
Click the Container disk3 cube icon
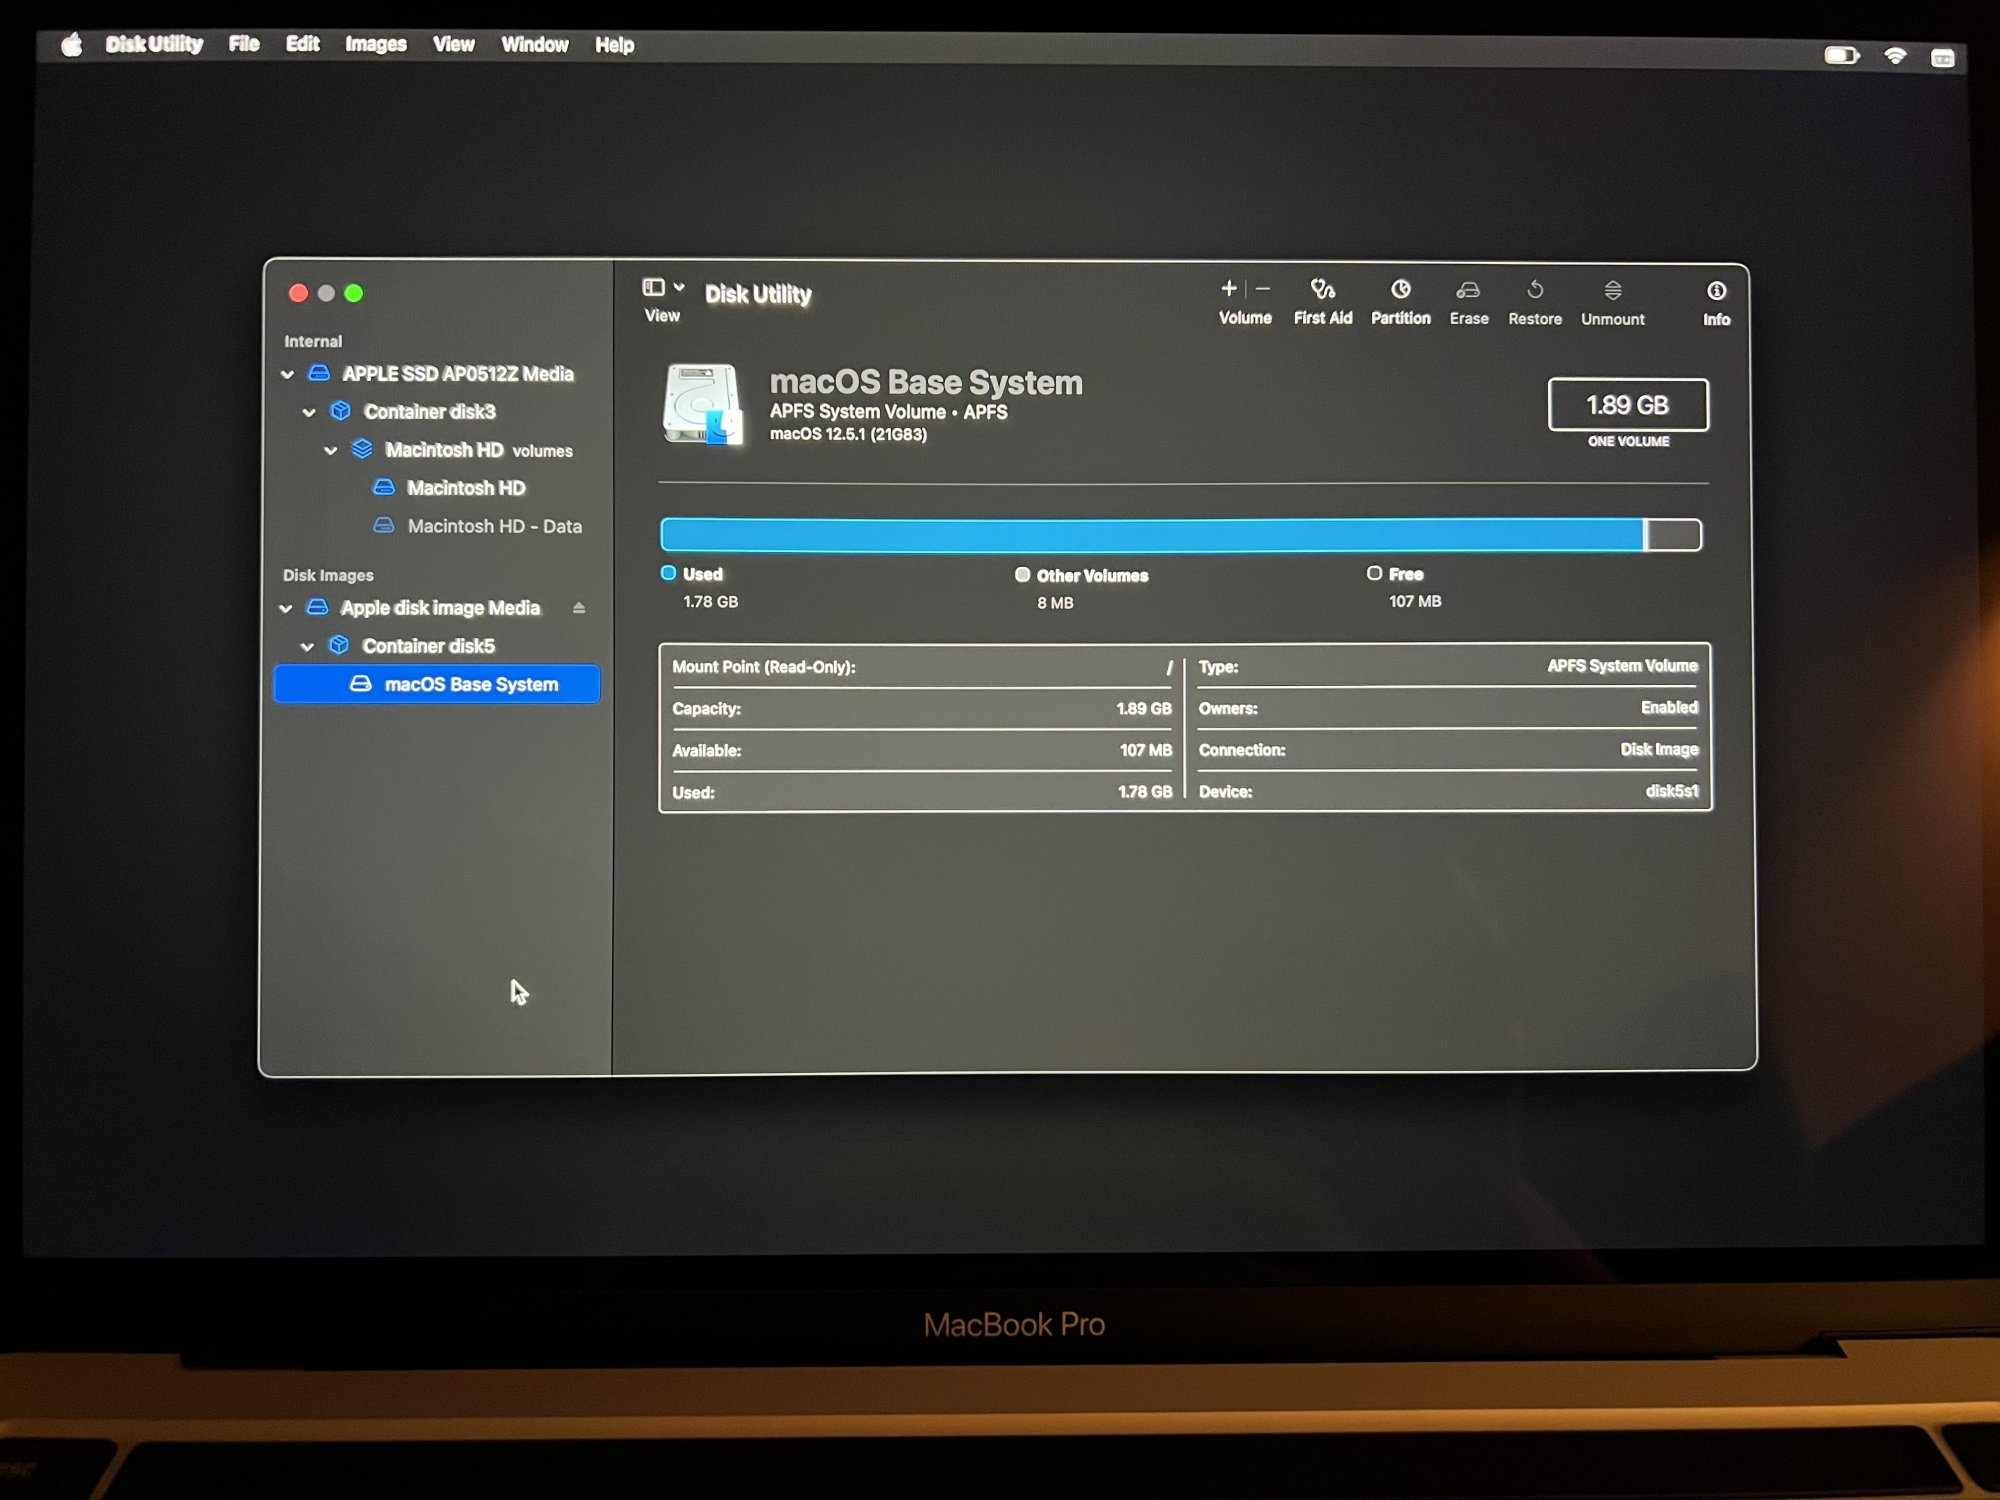click(341, 411)
